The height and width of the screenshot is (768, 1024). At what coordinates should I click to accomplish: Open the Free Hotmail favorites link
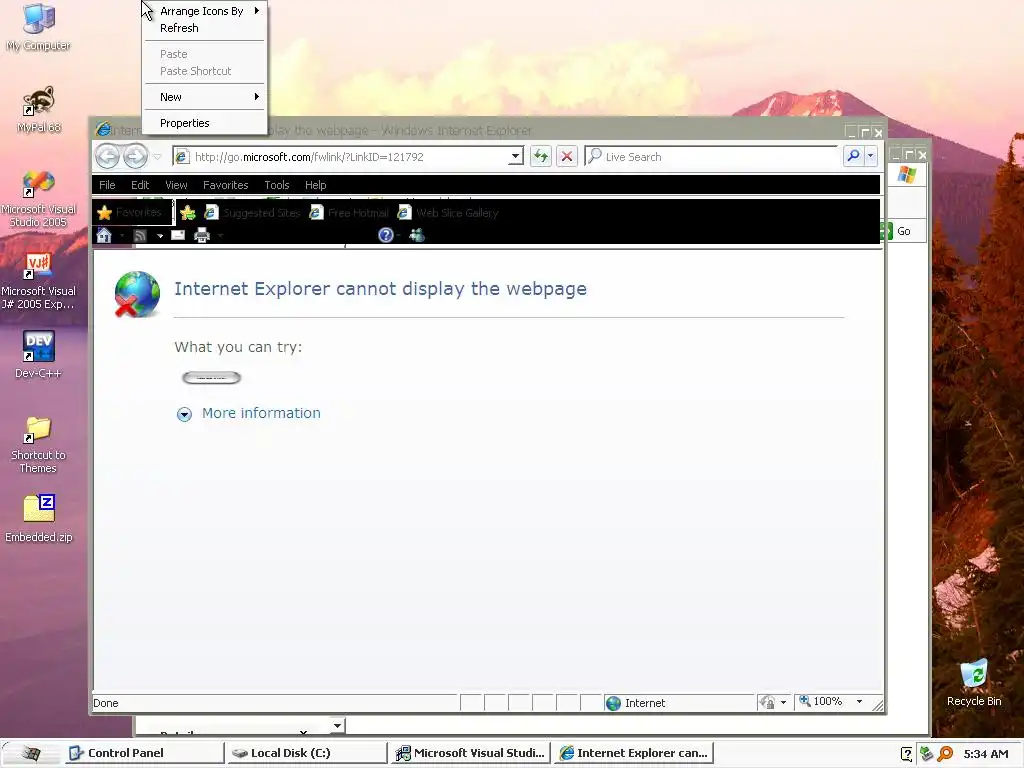click(349, 213)
